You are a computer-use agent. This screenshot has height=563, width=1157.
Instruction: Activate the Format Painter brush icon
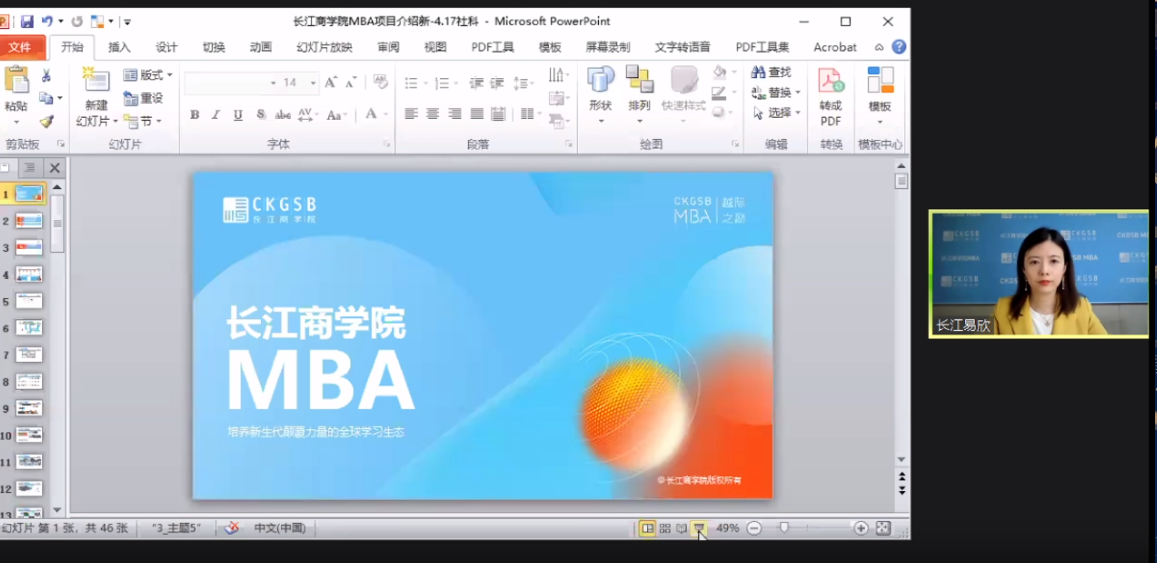[46, 121]
